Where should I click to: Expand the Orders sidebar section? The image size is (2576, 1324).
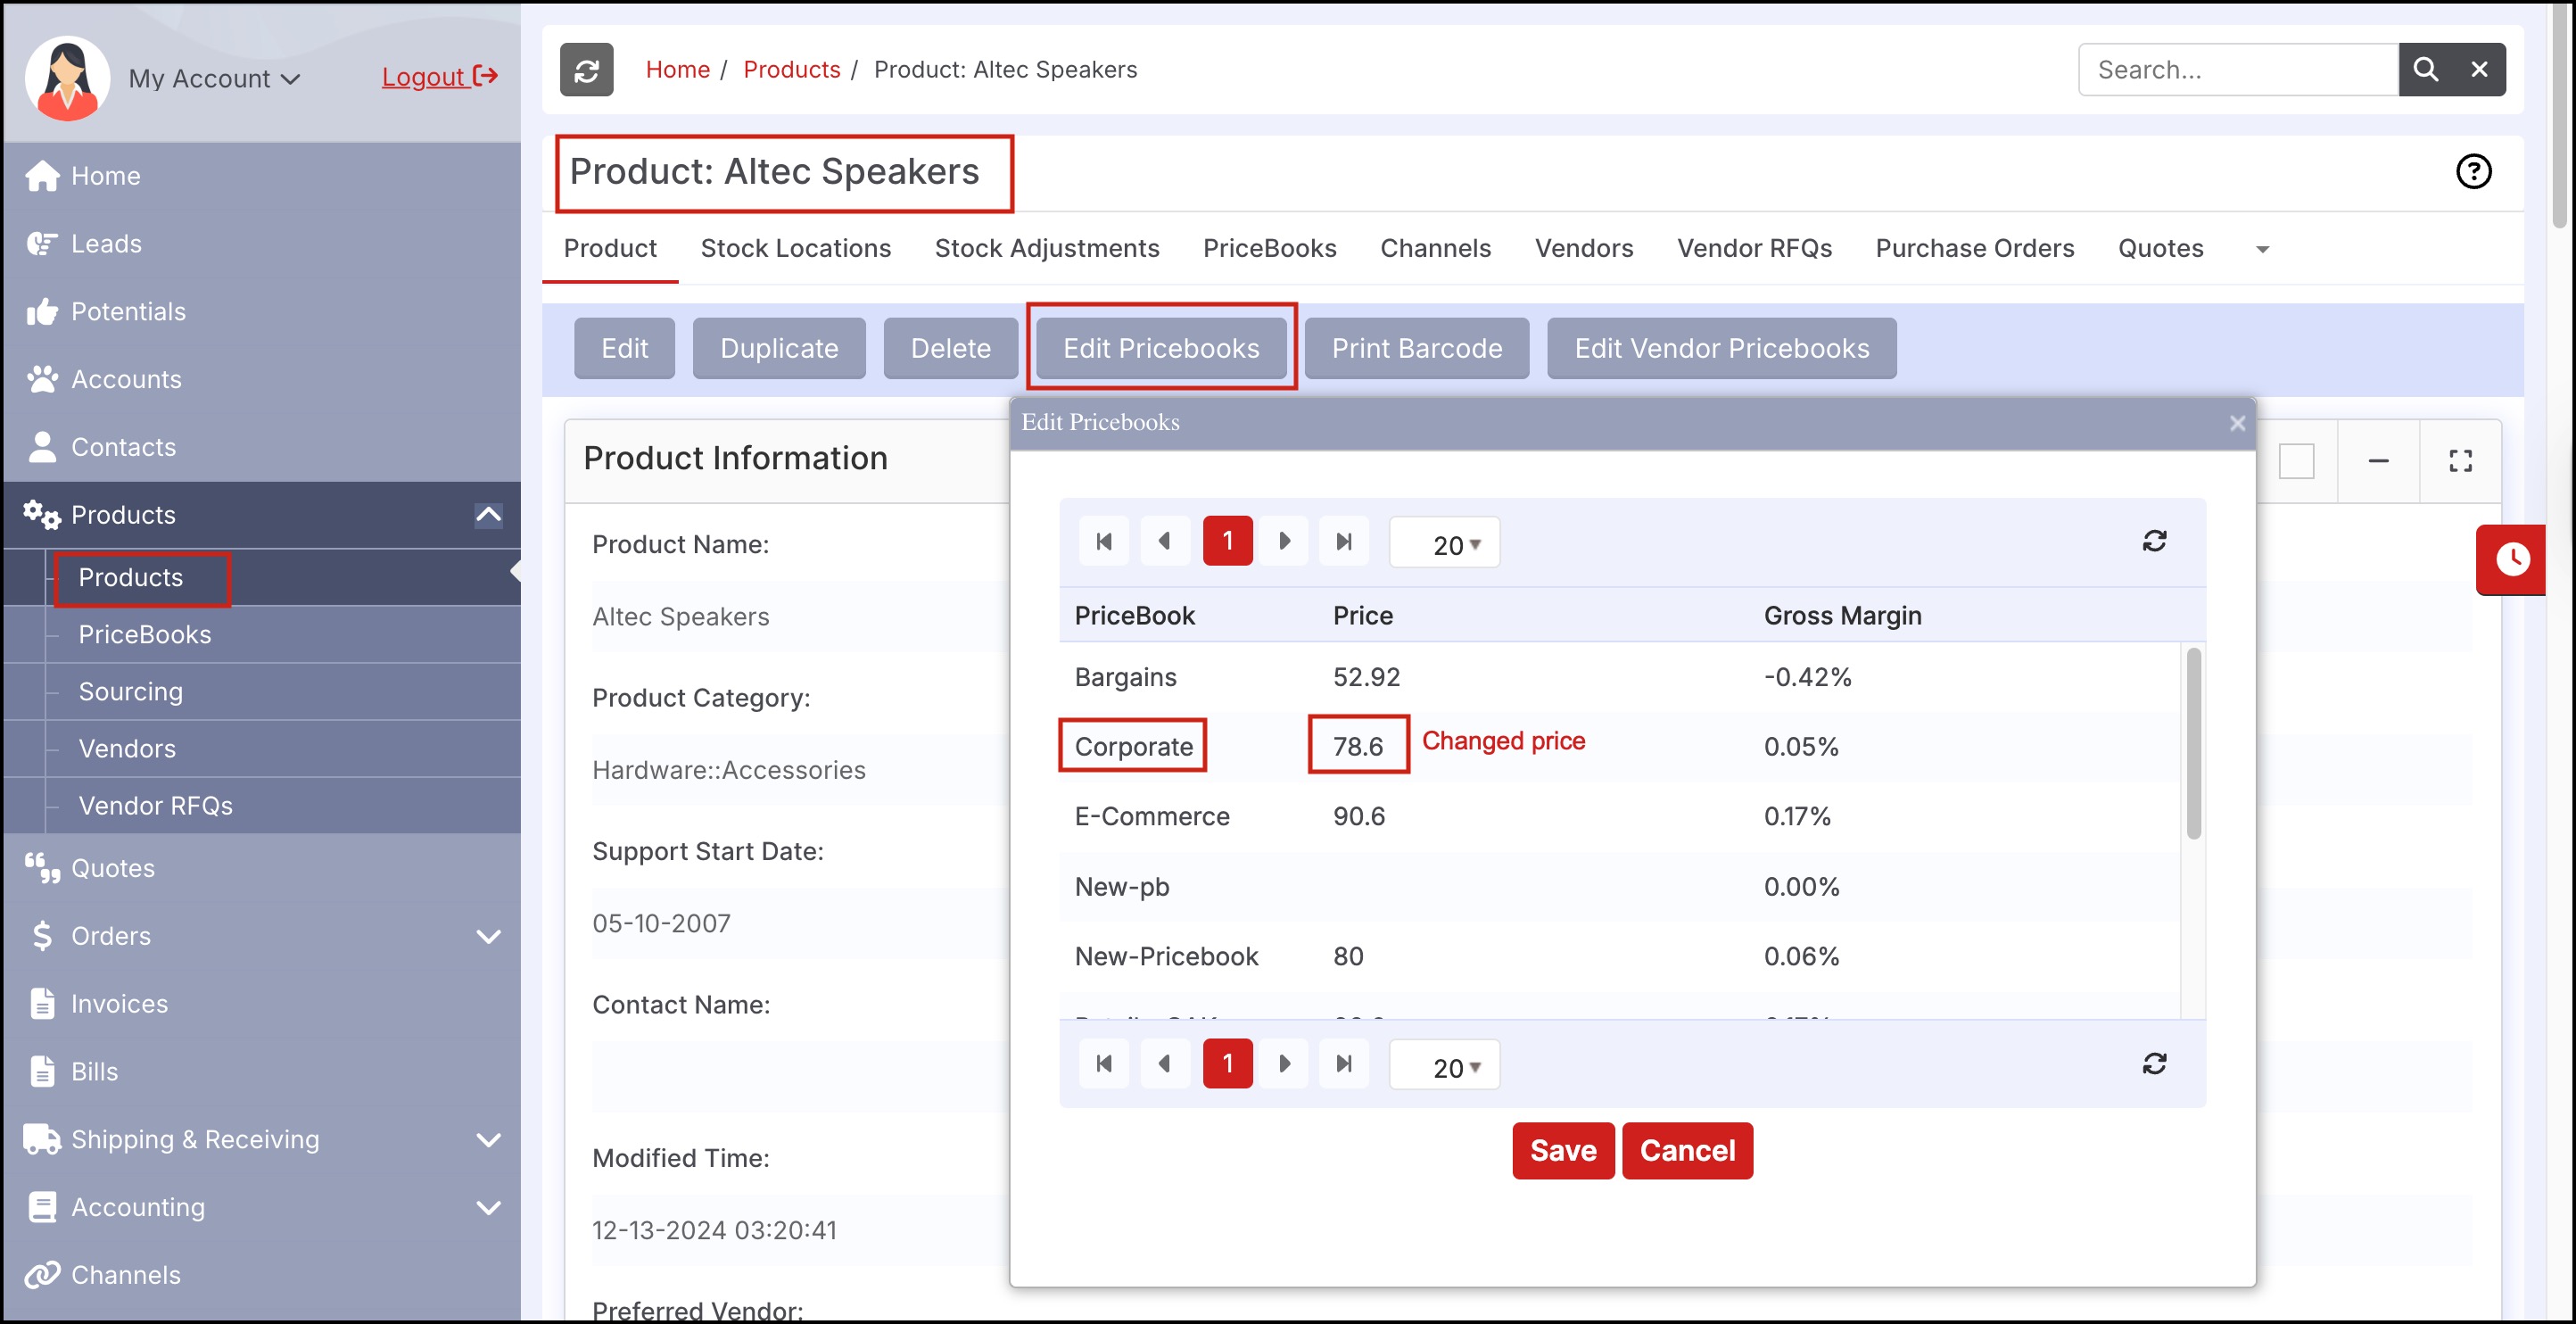(488, 937)
